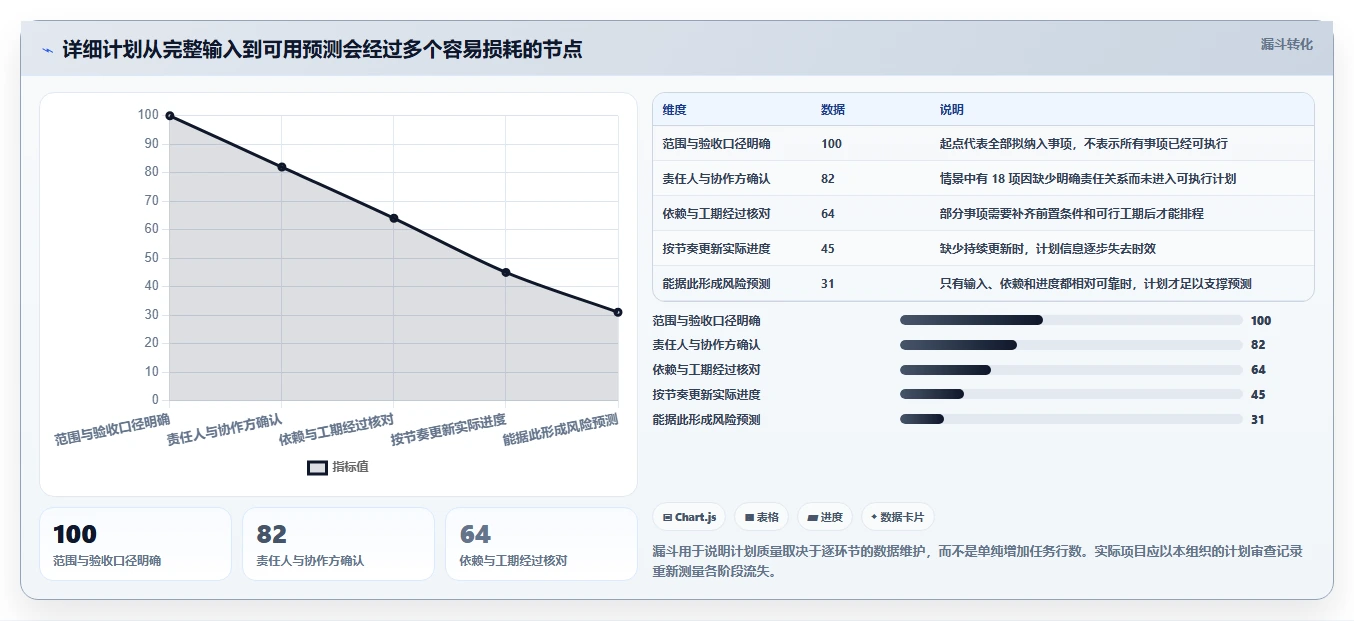This screenshot has height=621, width=1354.
Task: Select the 表格 chip
Action: pyautogui.click(x=761, y=517)
